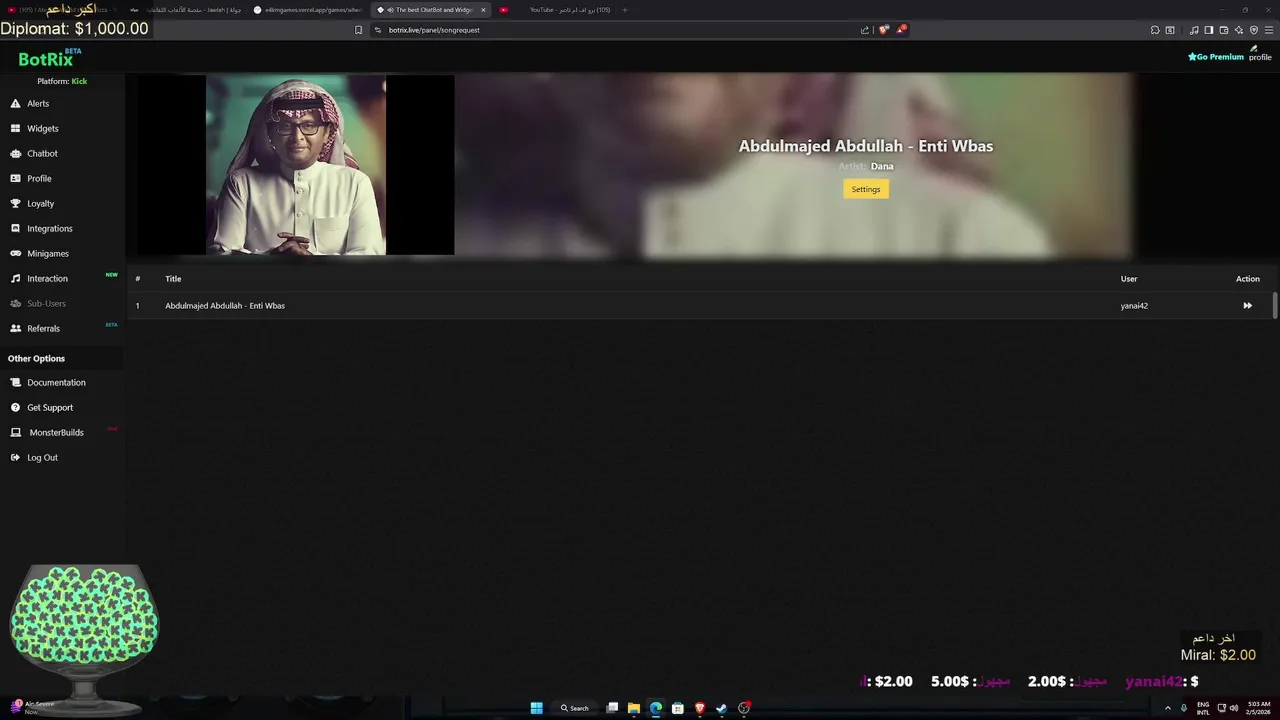The height and width of the screenshot is (720, 1280).
Task: Click the Log Out exit icon
Action: pyautogui.click(x=16, y=458)
